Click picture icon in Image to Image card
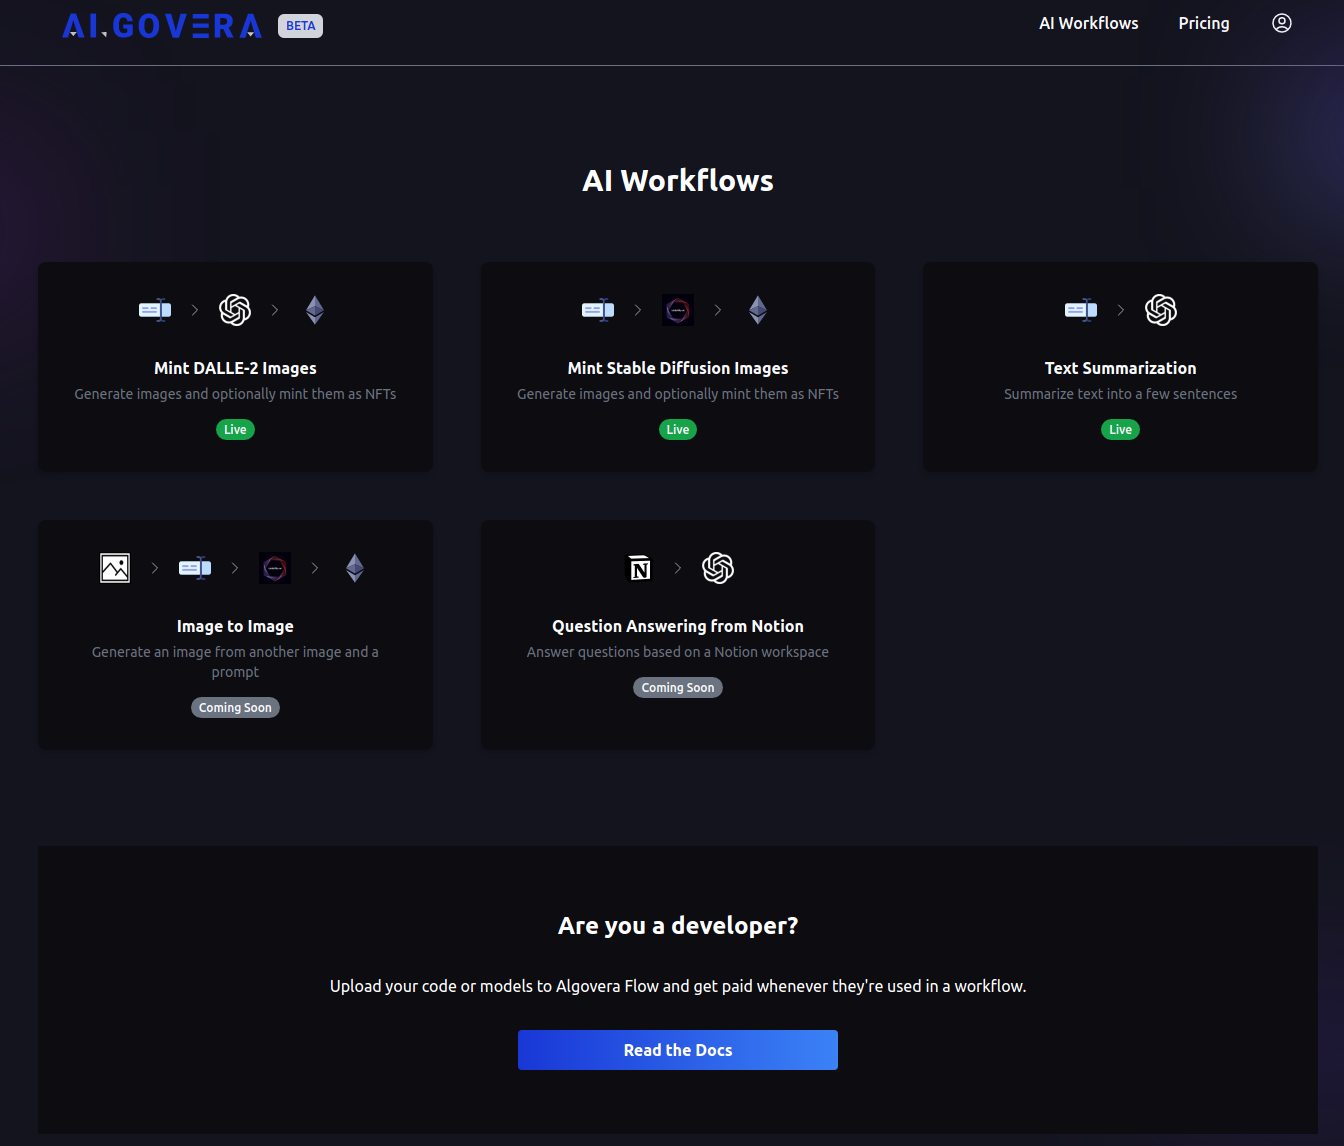Screen dimensions: 1344x1146 (115, 568)
